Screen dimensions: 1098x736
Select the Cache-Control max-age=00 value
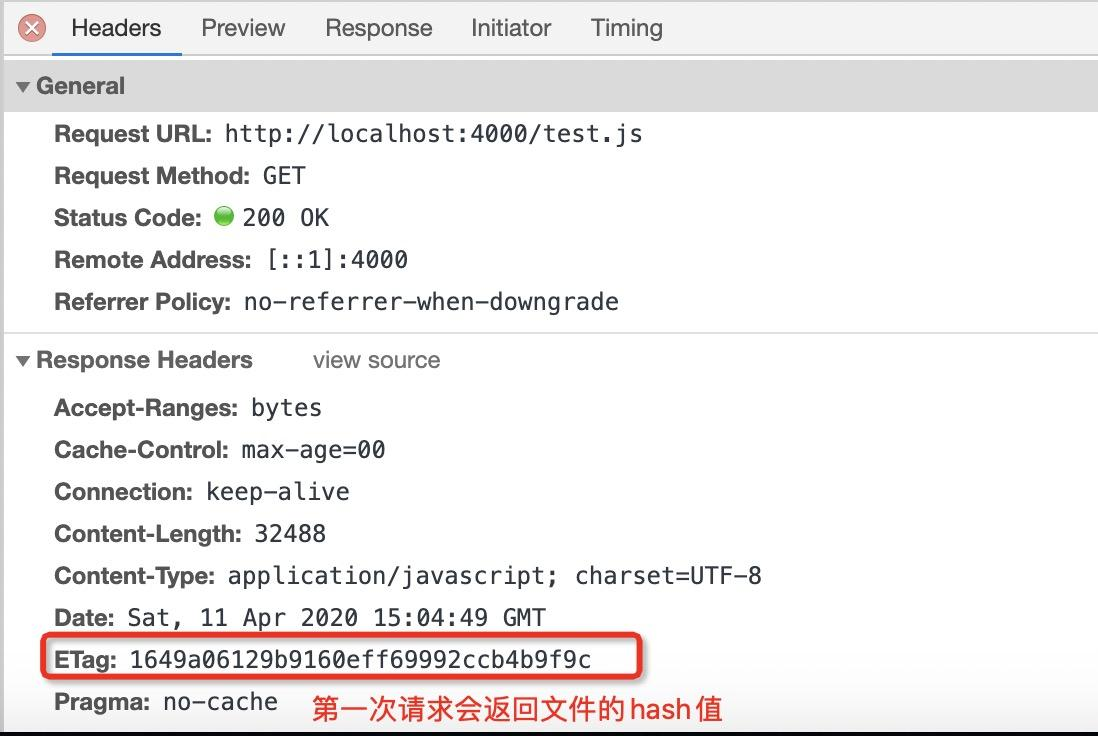point(313,450)
